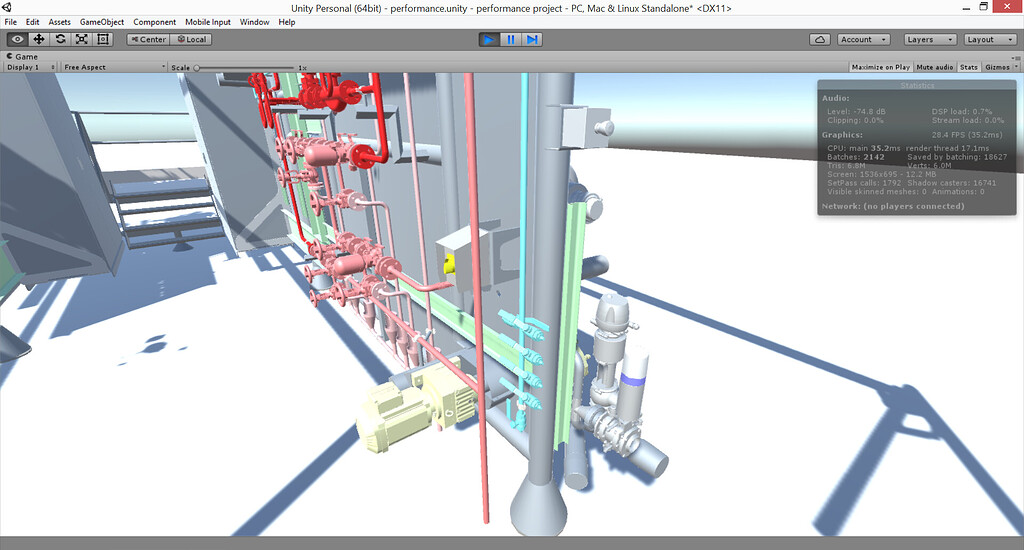Open the Component menu
The image size is (1024, 550).
click(154, 22)
